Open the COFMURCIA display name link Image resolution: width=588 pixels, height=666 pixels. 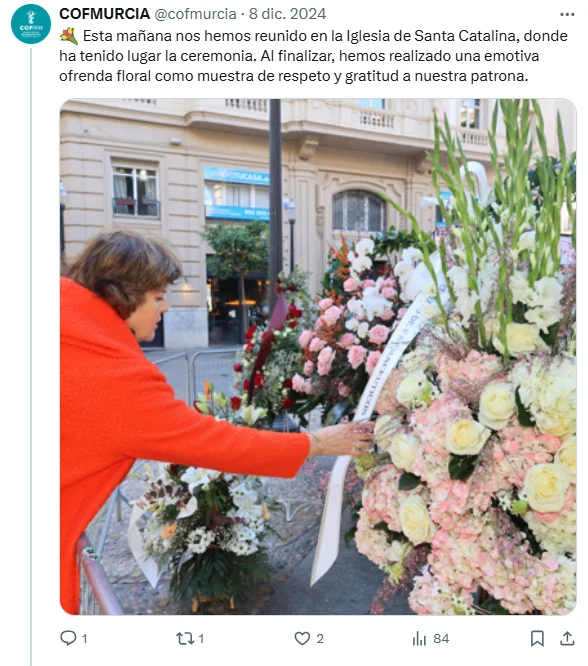(105, 14)
